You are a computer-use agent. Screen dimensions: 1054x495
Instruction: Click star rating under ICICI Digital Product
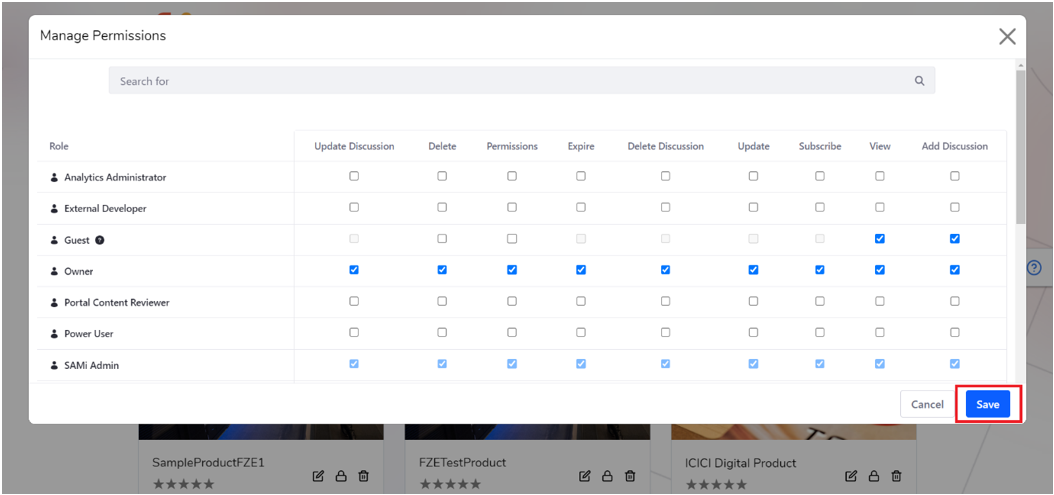pyautogui.click(x=717, y=484)
